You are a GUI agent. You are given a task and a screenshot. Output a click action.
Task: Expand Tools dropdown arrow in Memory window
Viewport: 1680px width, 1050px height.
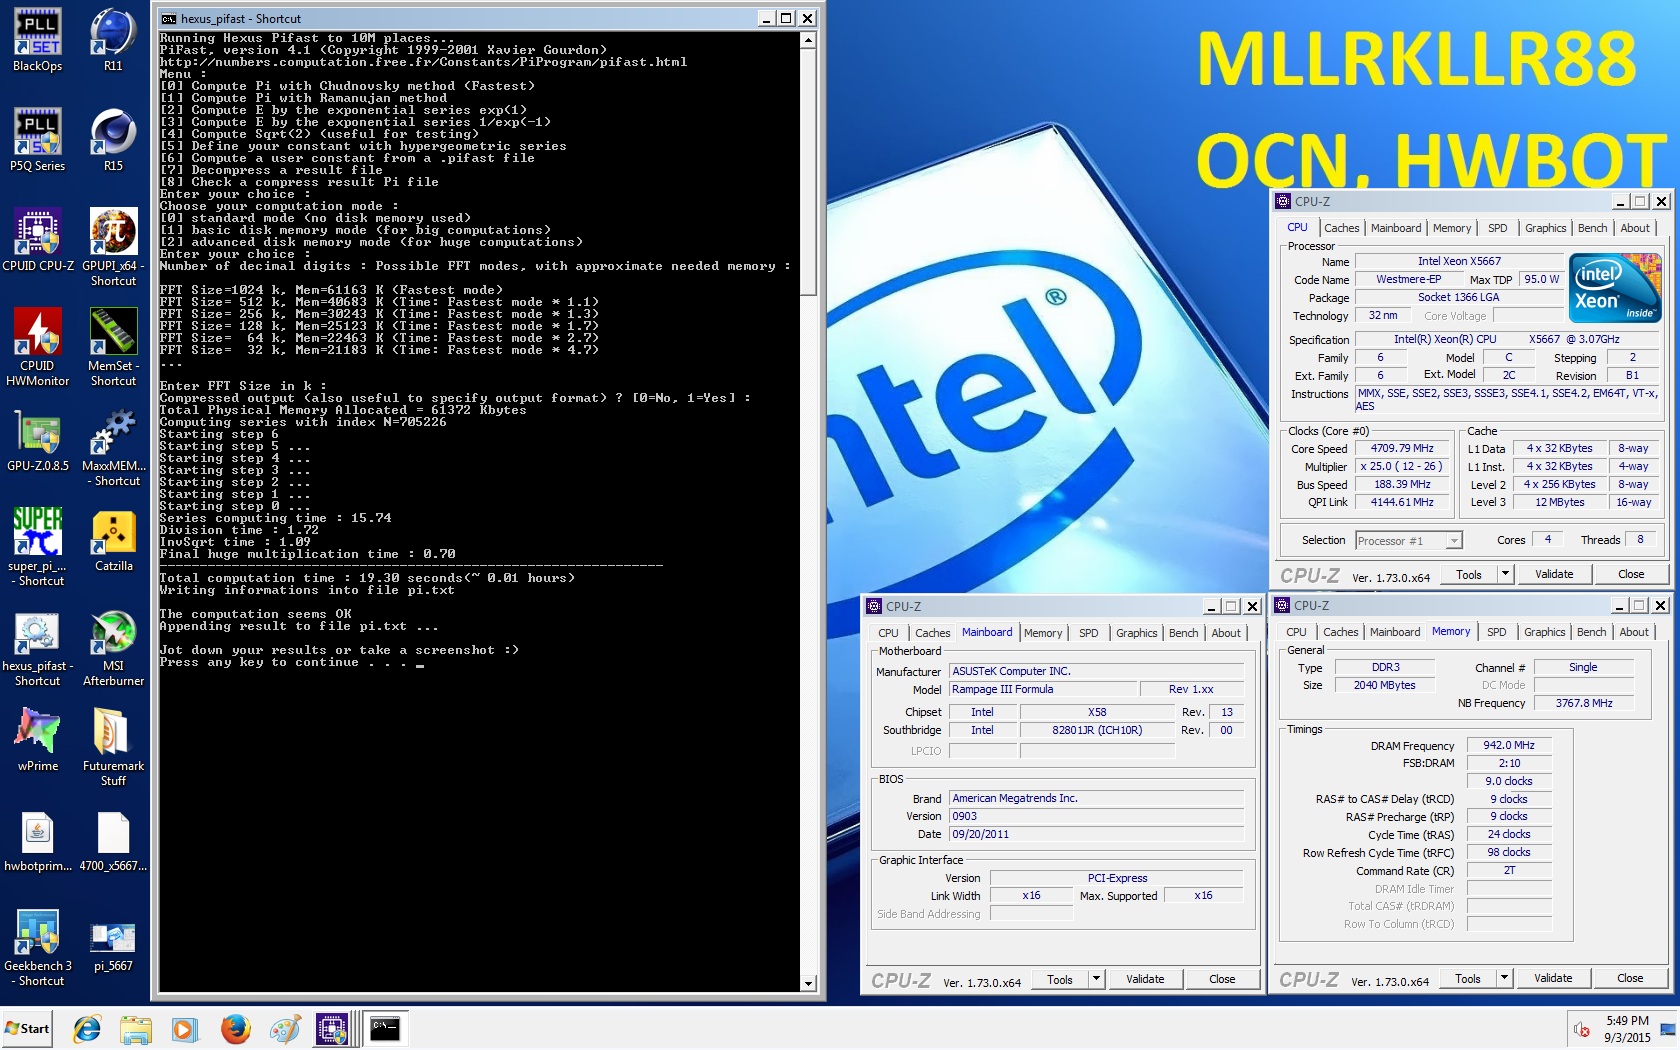point(1504,978)
